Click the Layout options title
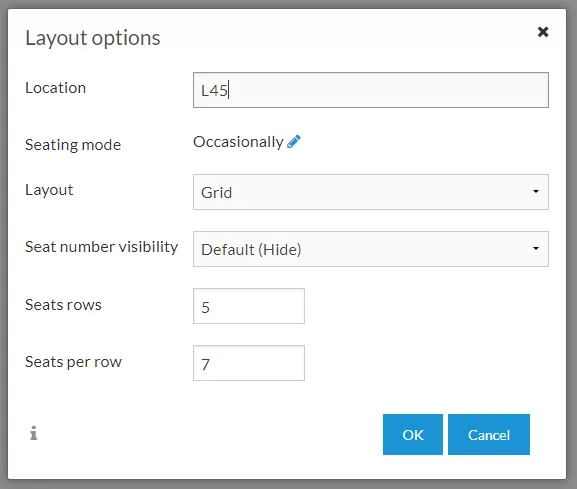Viewport: 577px width, 489px height. coord(93,38)
